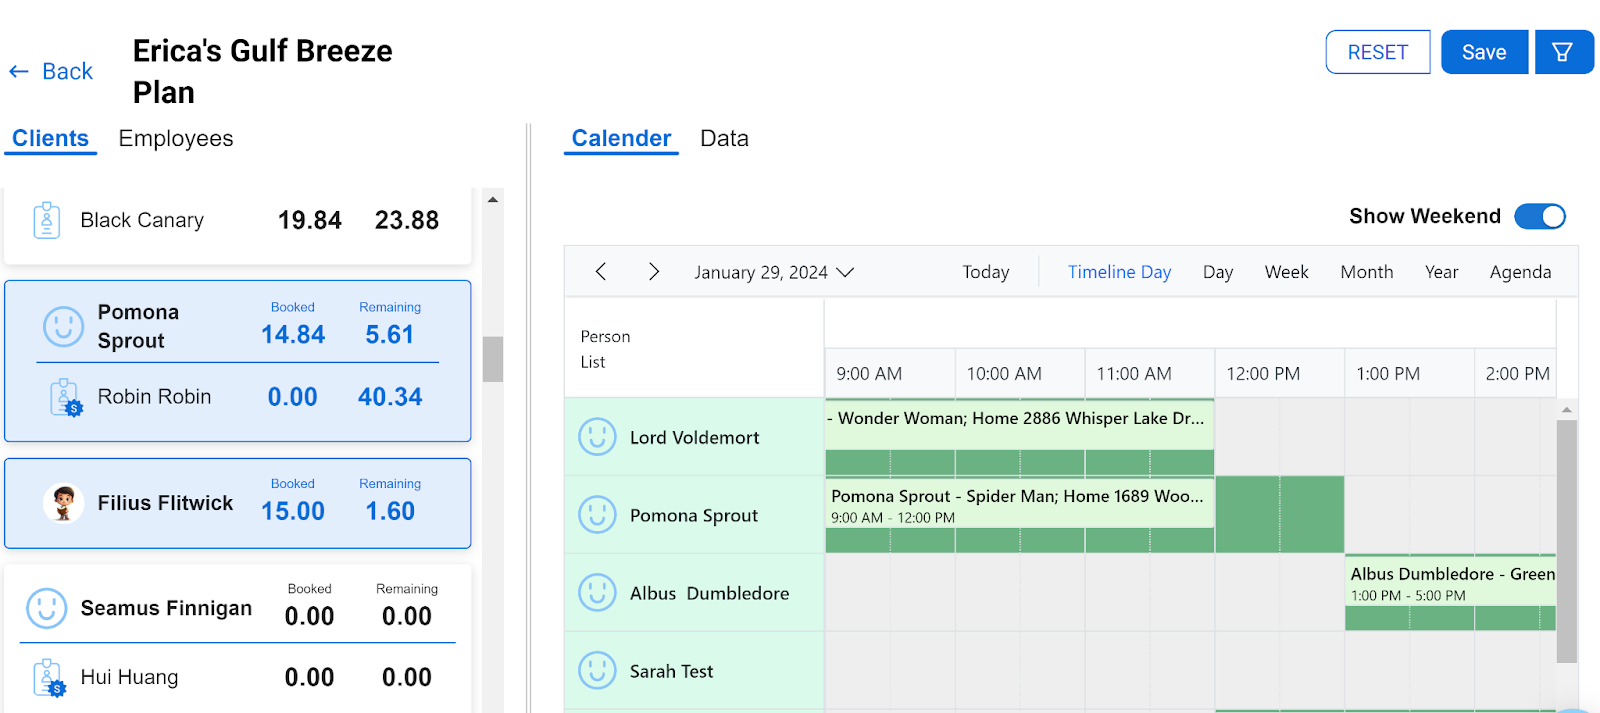Open the Data tab
1600x713 pixels.
click(724, 138)
